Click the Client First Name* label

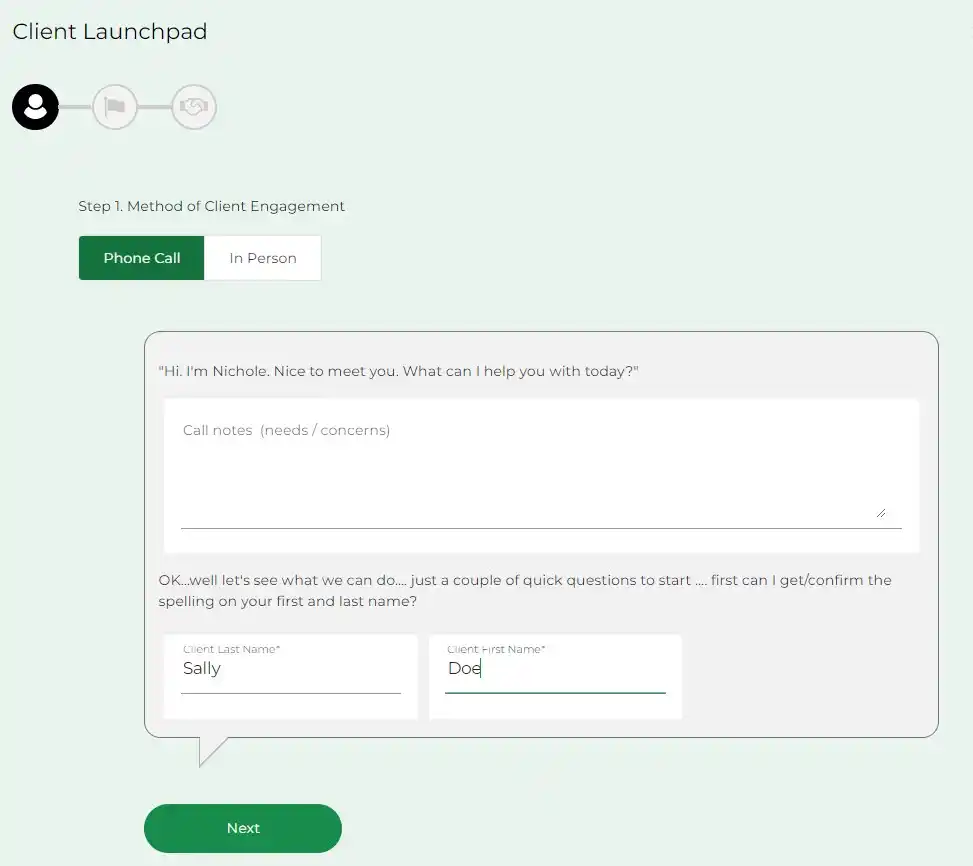click(496, 649)
